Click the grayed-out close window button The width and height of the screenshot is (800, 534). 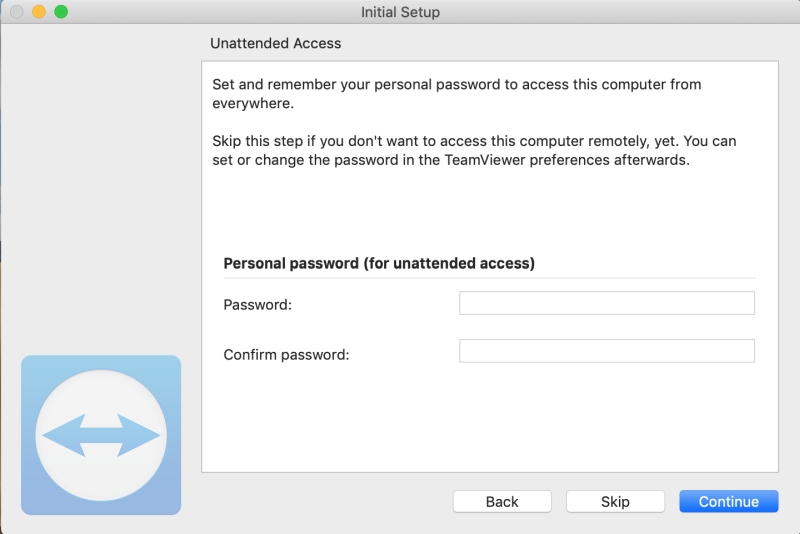click(16, 11)
